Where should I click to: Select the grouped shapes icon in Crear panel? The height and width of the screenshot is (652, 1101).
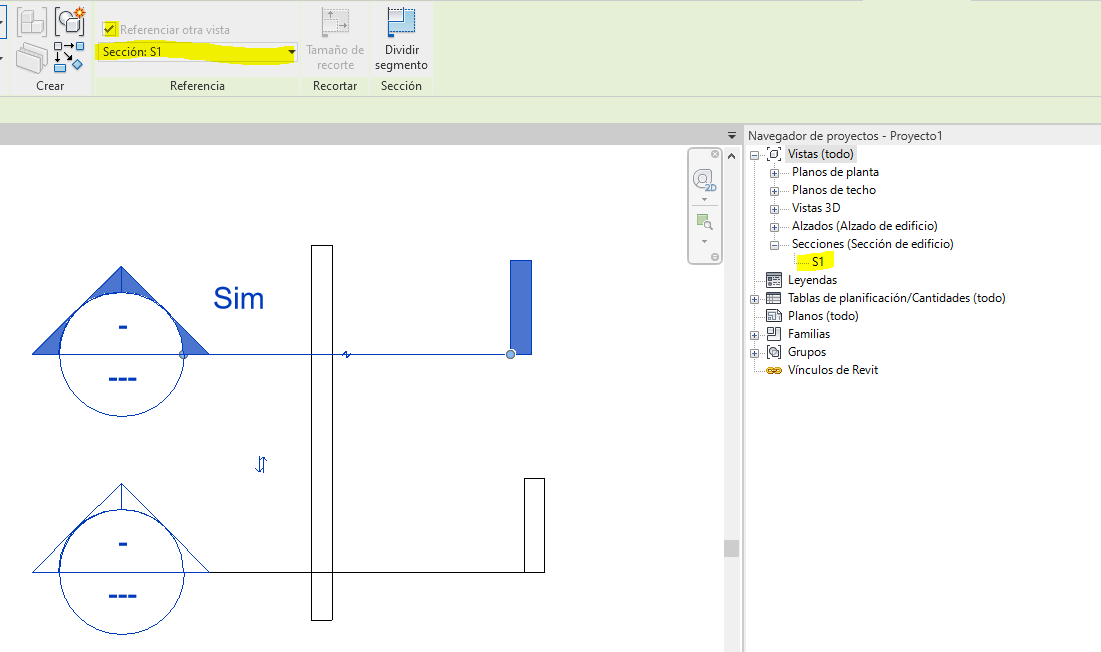coord(31,21)
